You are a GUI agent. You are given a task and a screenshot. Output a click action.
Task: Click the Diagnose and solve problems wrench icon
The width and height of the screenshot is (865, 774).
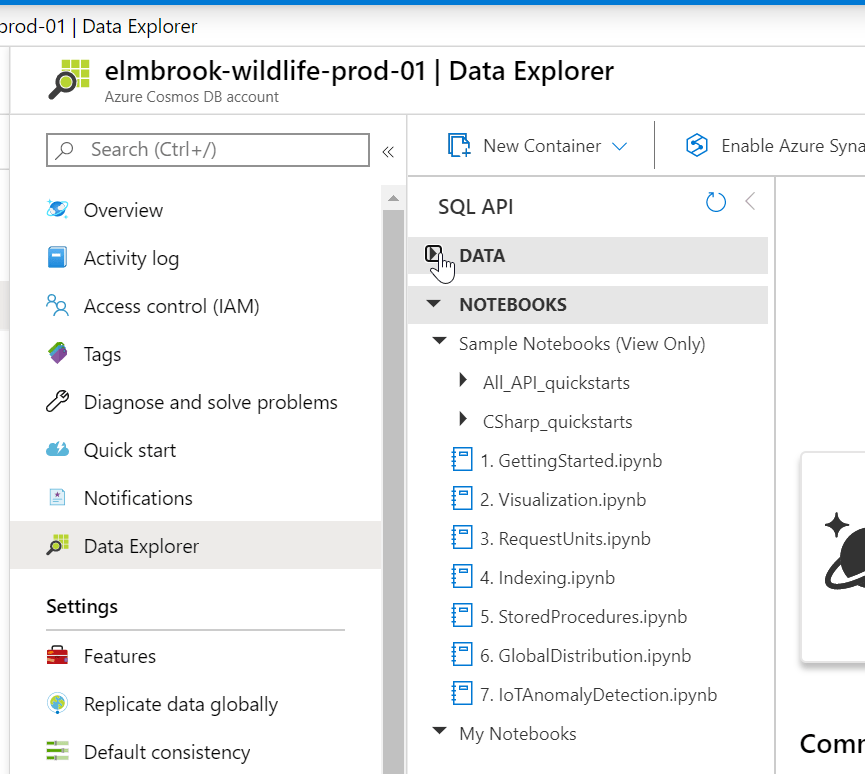[x=58, y=402]
